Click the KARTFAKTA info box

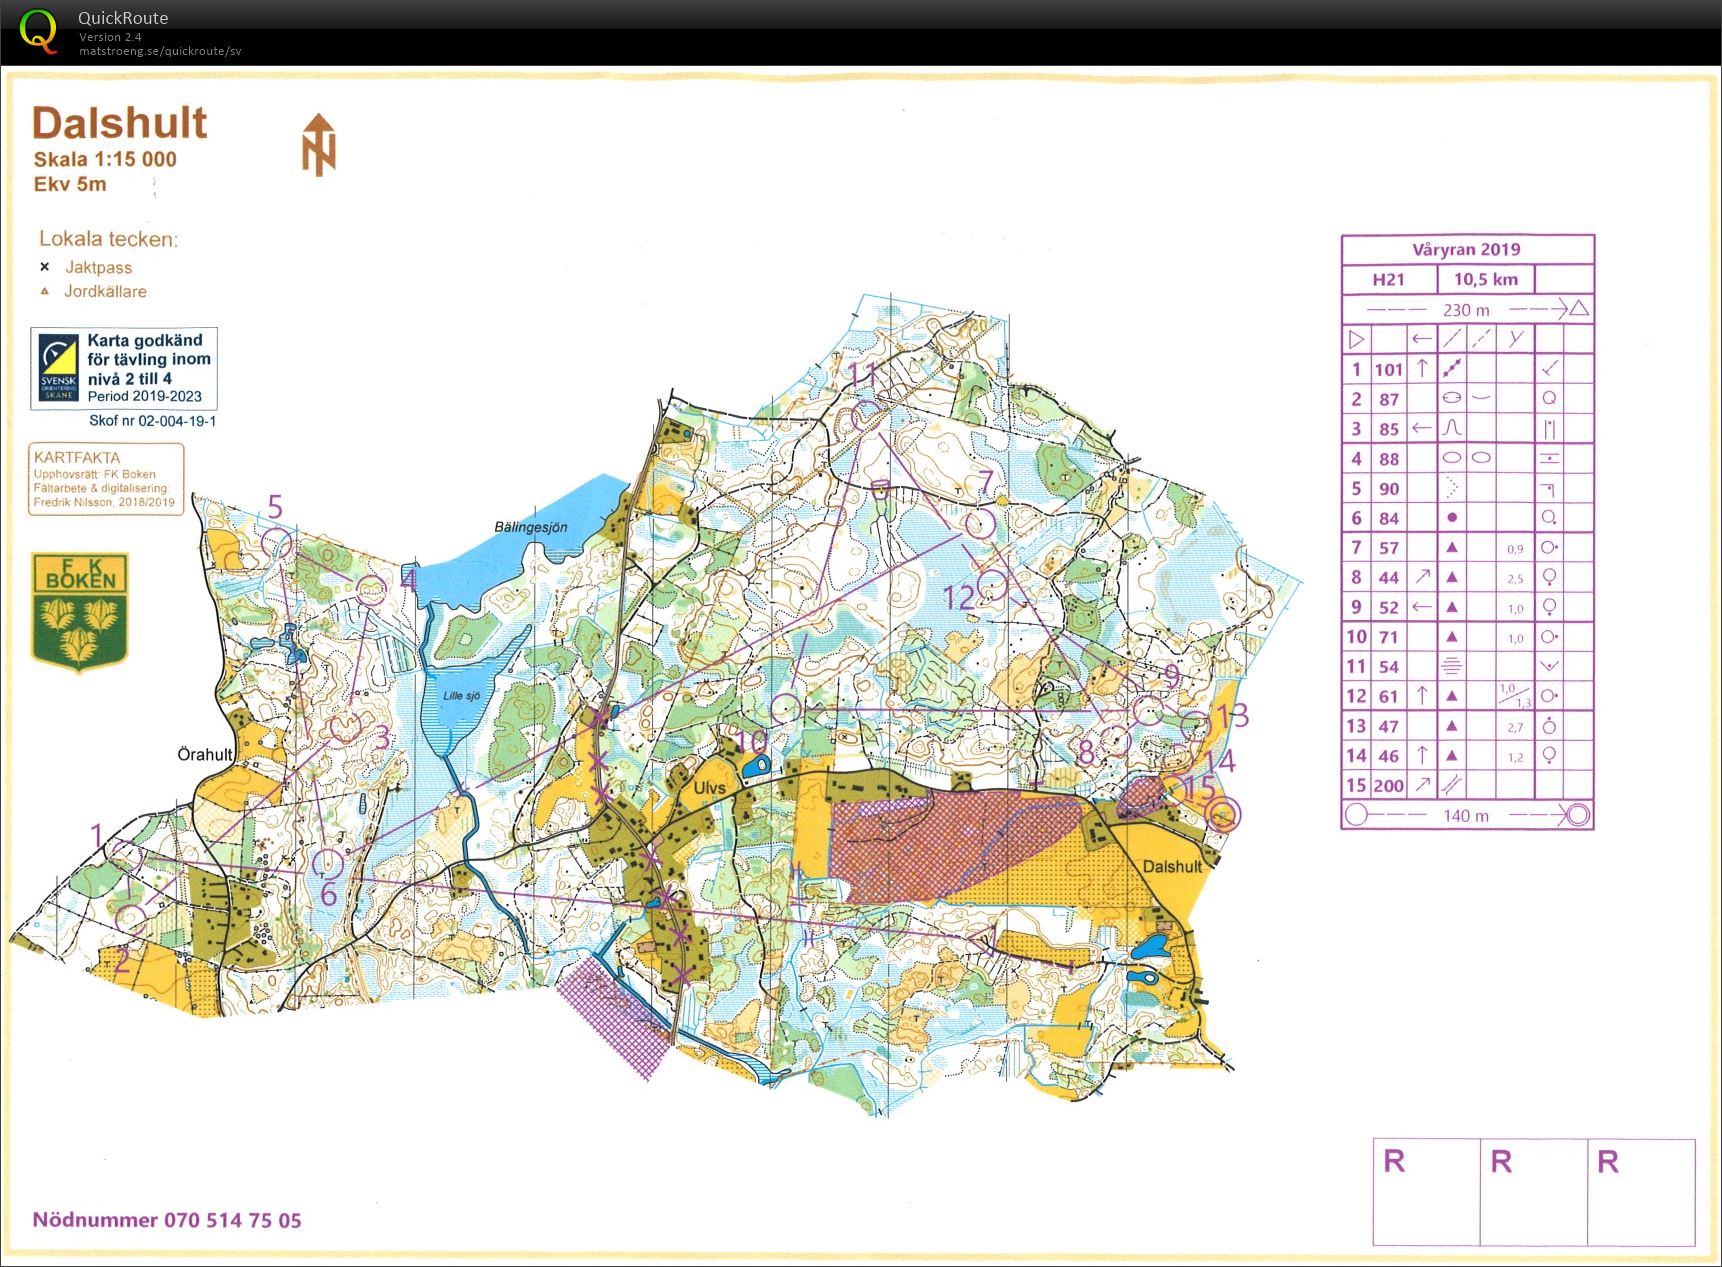(106, 479)
